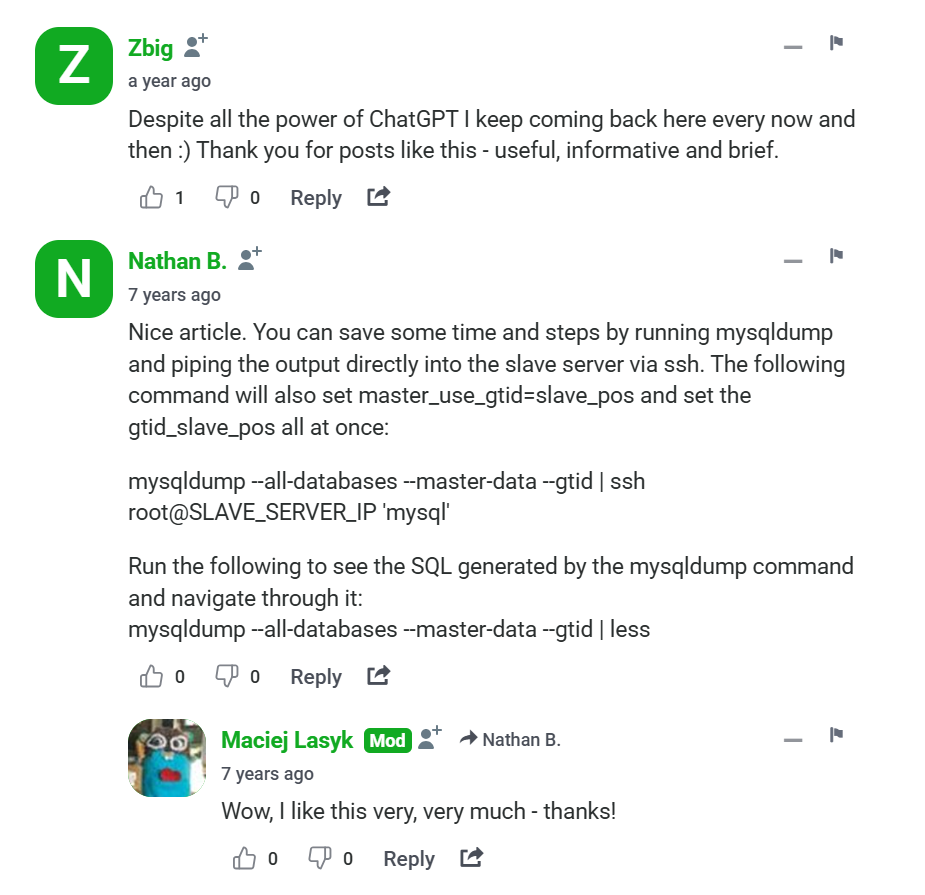Share Zbig's comment

tap(378, 198)
